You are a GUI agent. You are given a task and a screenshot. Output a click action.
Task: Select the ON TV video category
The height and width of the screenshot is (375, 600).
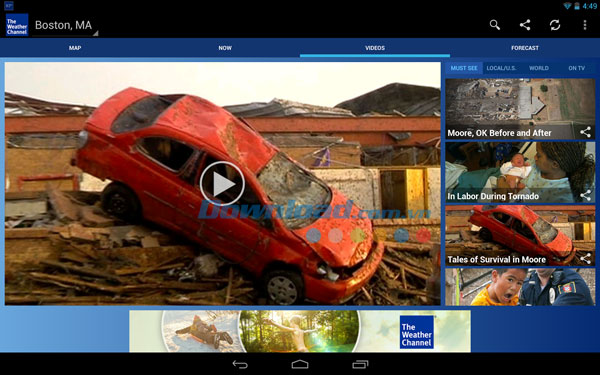[577, 68]
